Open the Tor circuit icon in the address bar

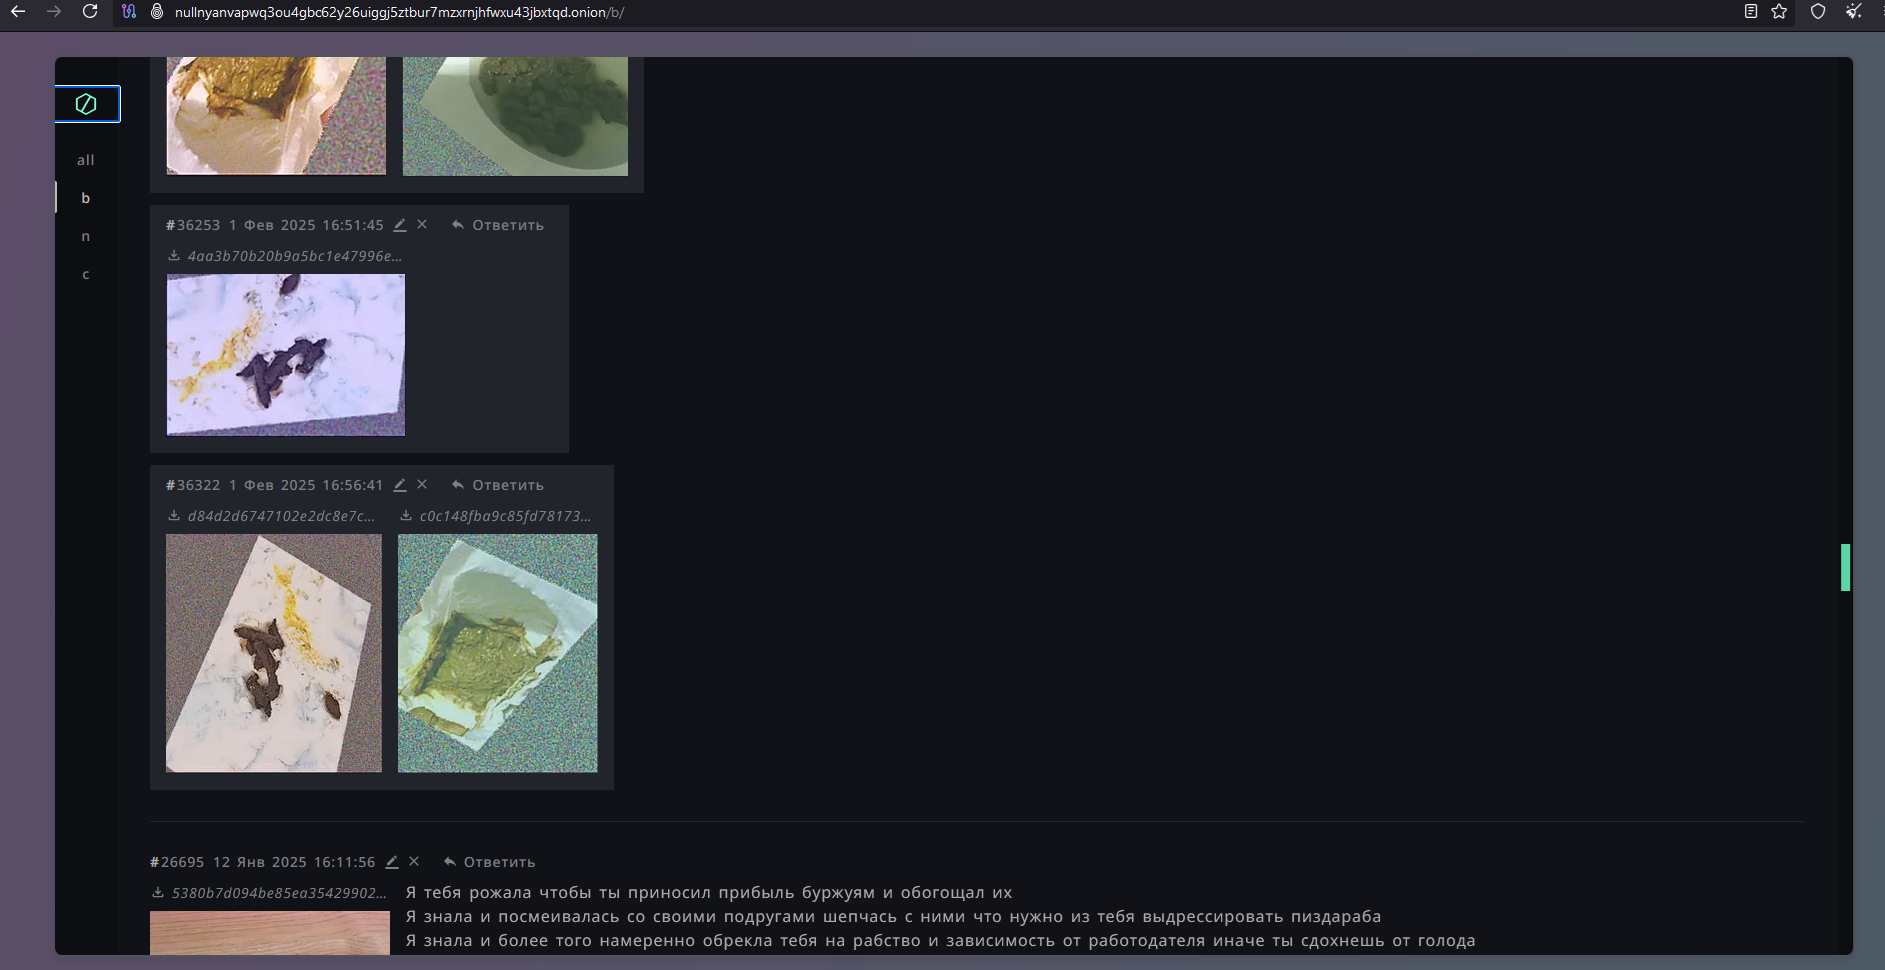[129, 12]
